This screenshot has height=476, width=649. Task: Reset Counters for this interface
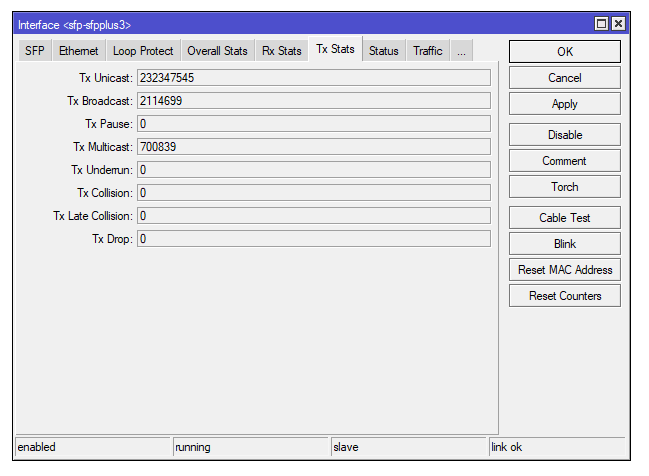click(x=565, y=296)
